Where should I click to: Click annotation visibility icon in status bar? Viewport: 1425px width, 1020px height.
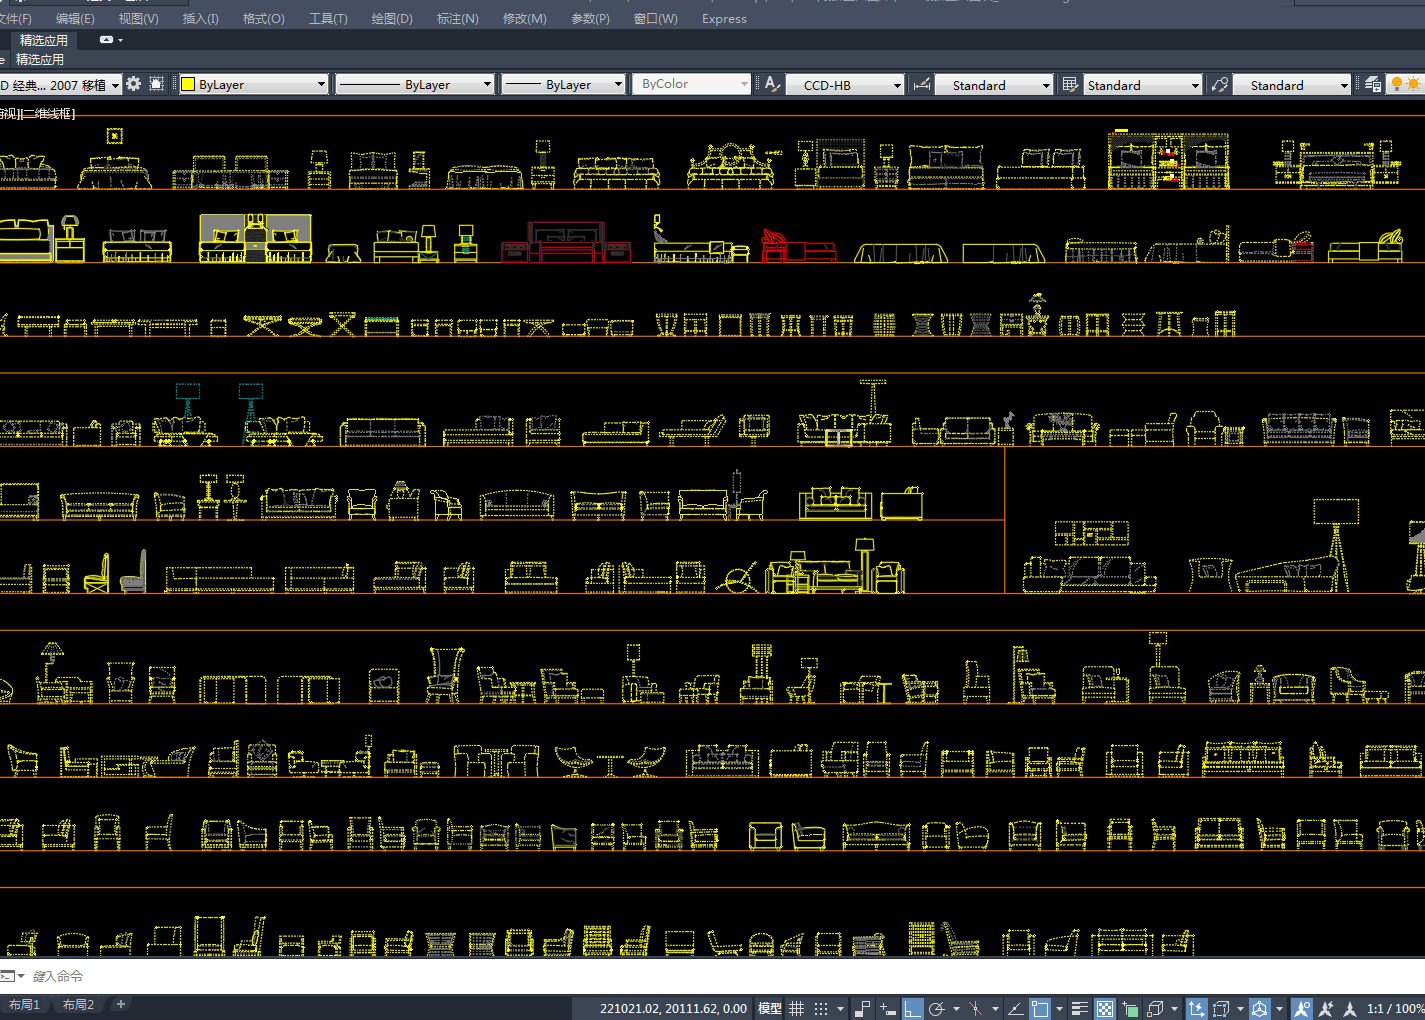1301,1008
